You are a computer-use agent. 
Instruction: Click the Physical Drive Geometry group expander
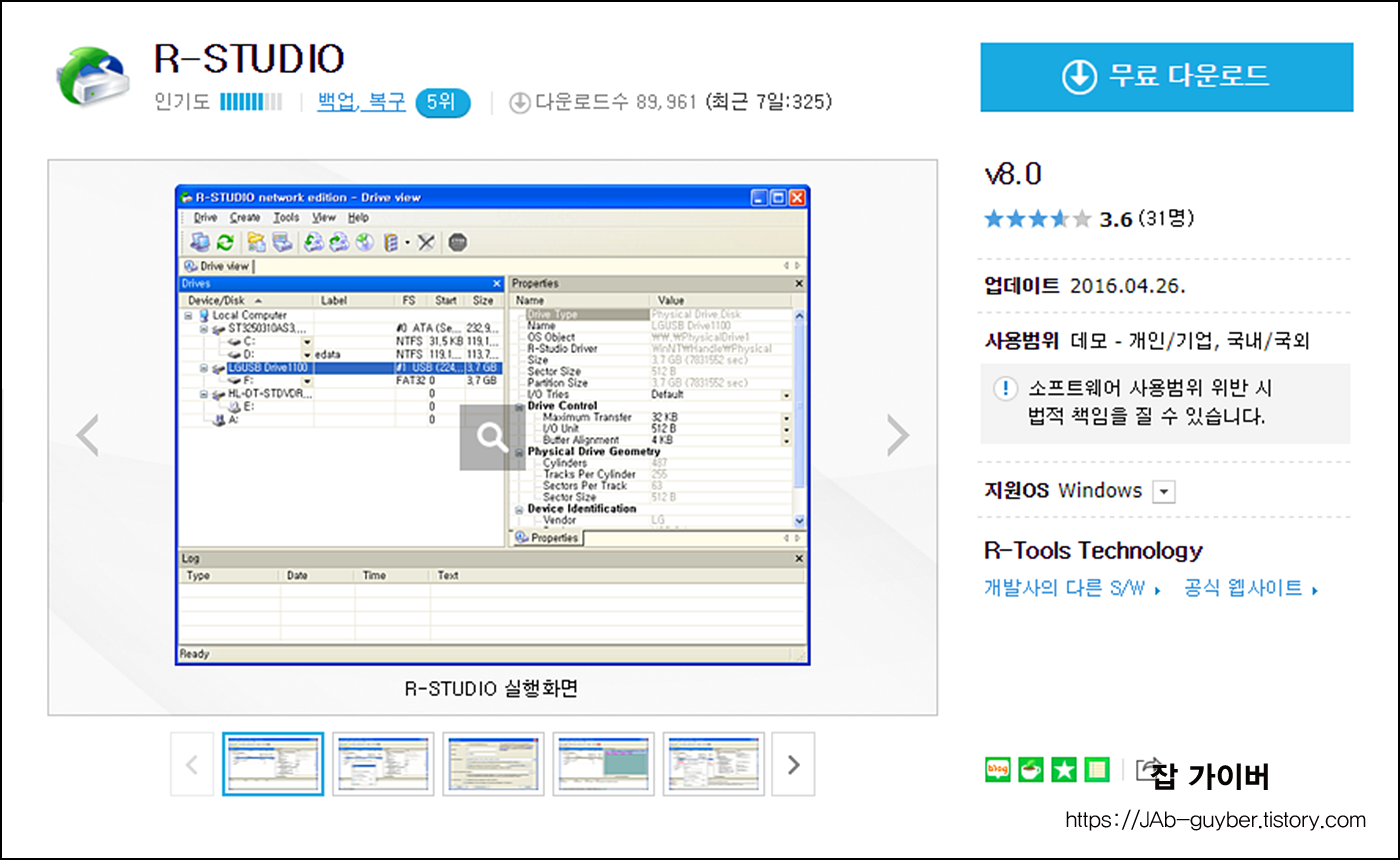click(519, 452)
